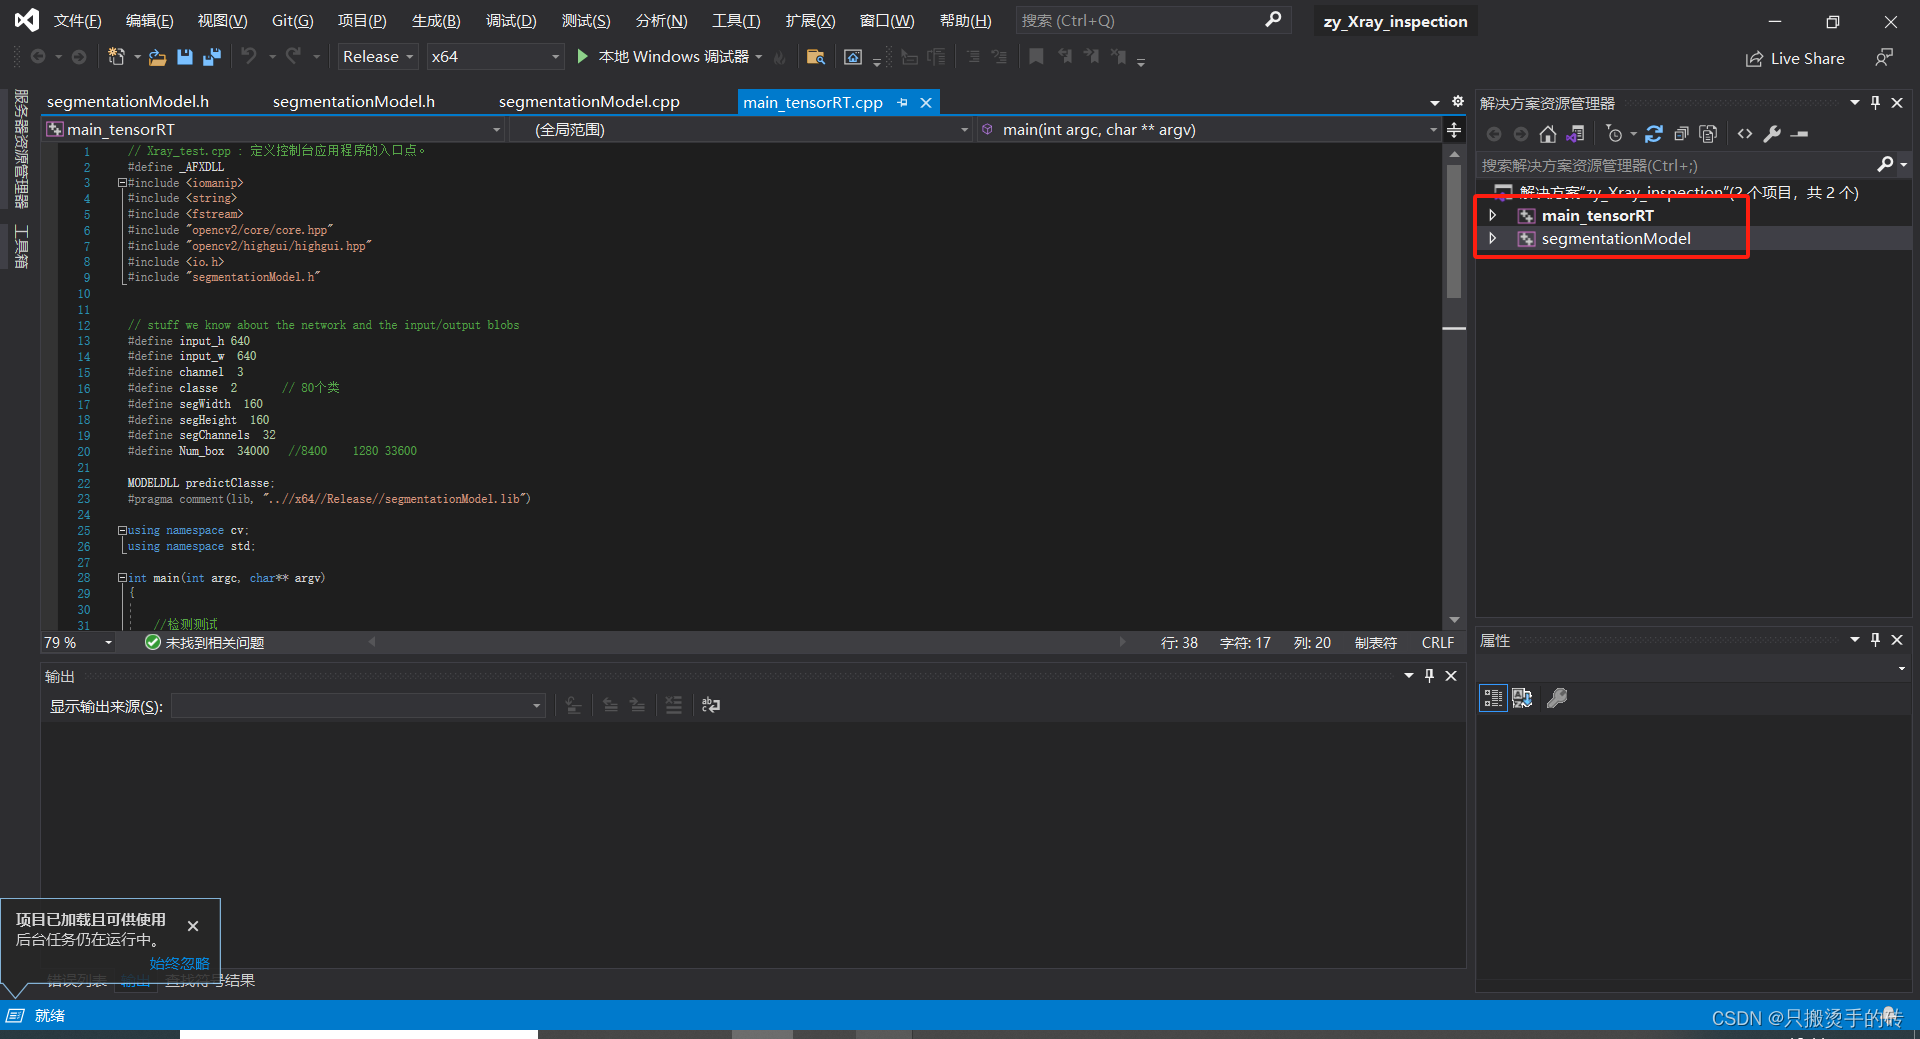Select the segmentationModel project in Solution Explorer

click(1615, 238)
